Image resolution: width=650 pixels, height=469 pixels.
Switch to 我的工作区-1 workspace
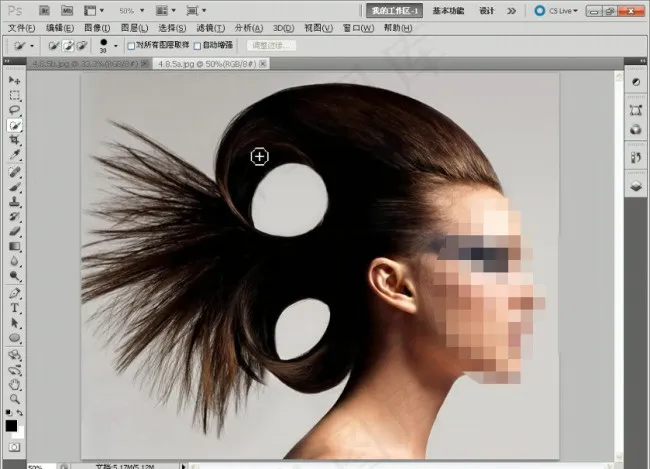coord(394,11)
